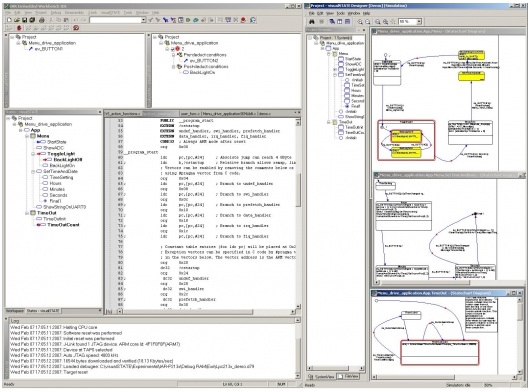Expand ToggleLight node in Designer project browser
Viewport: 530px width, 391px height.
coord(335,69)
